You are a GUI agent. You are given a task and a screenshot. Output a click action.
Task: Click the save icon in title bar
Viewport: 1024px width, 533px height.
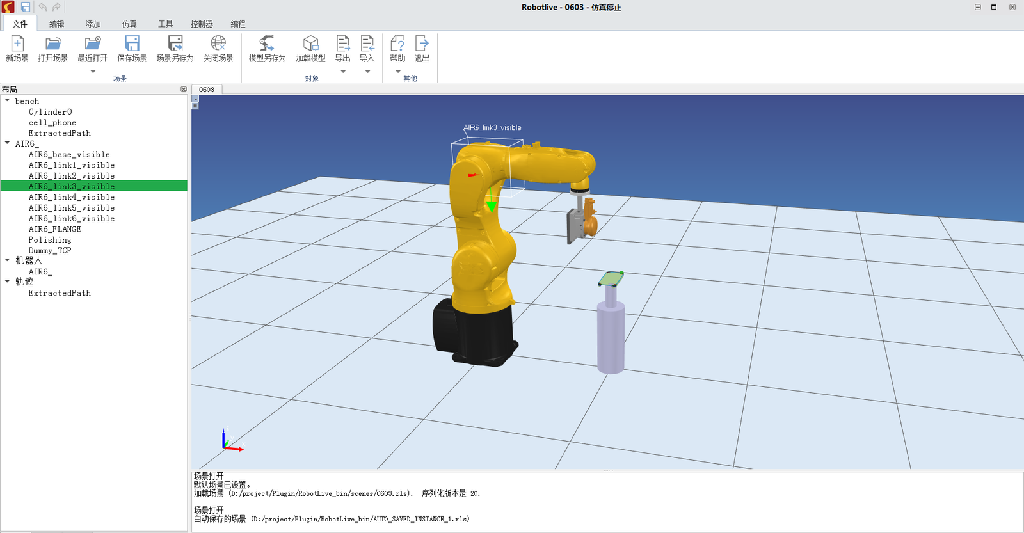click(x=25, y=7)
